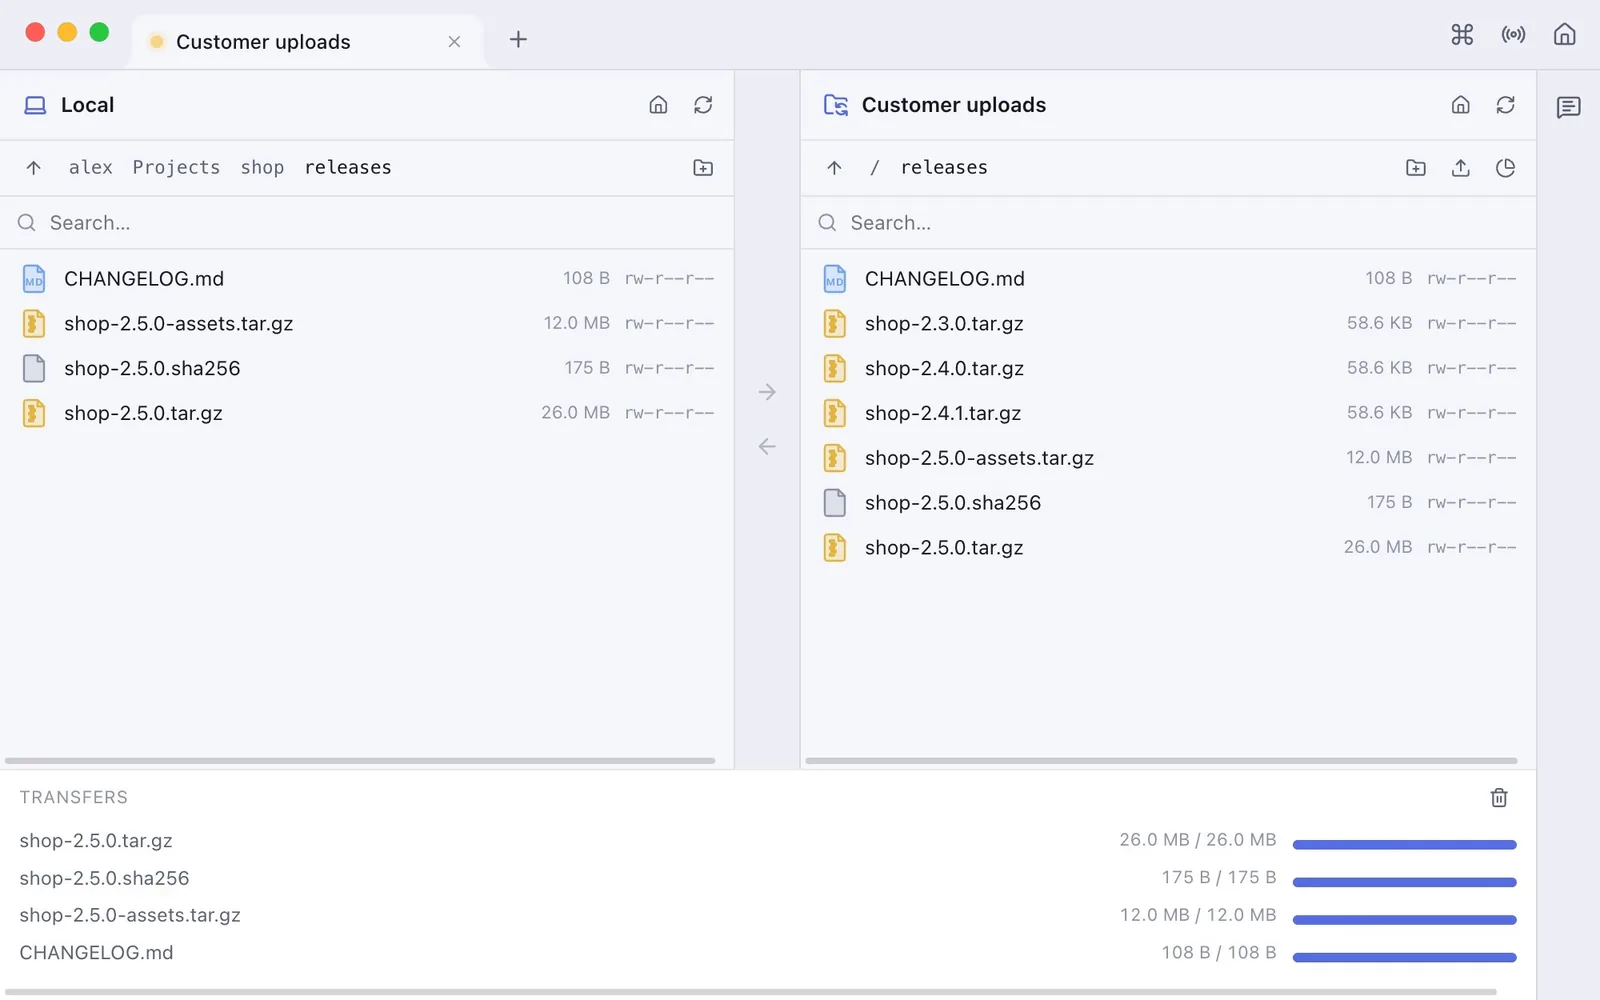
Task: Select shop-2.5.0.sha256 in Customer uploads pane
Action: tap(1168, 503)
